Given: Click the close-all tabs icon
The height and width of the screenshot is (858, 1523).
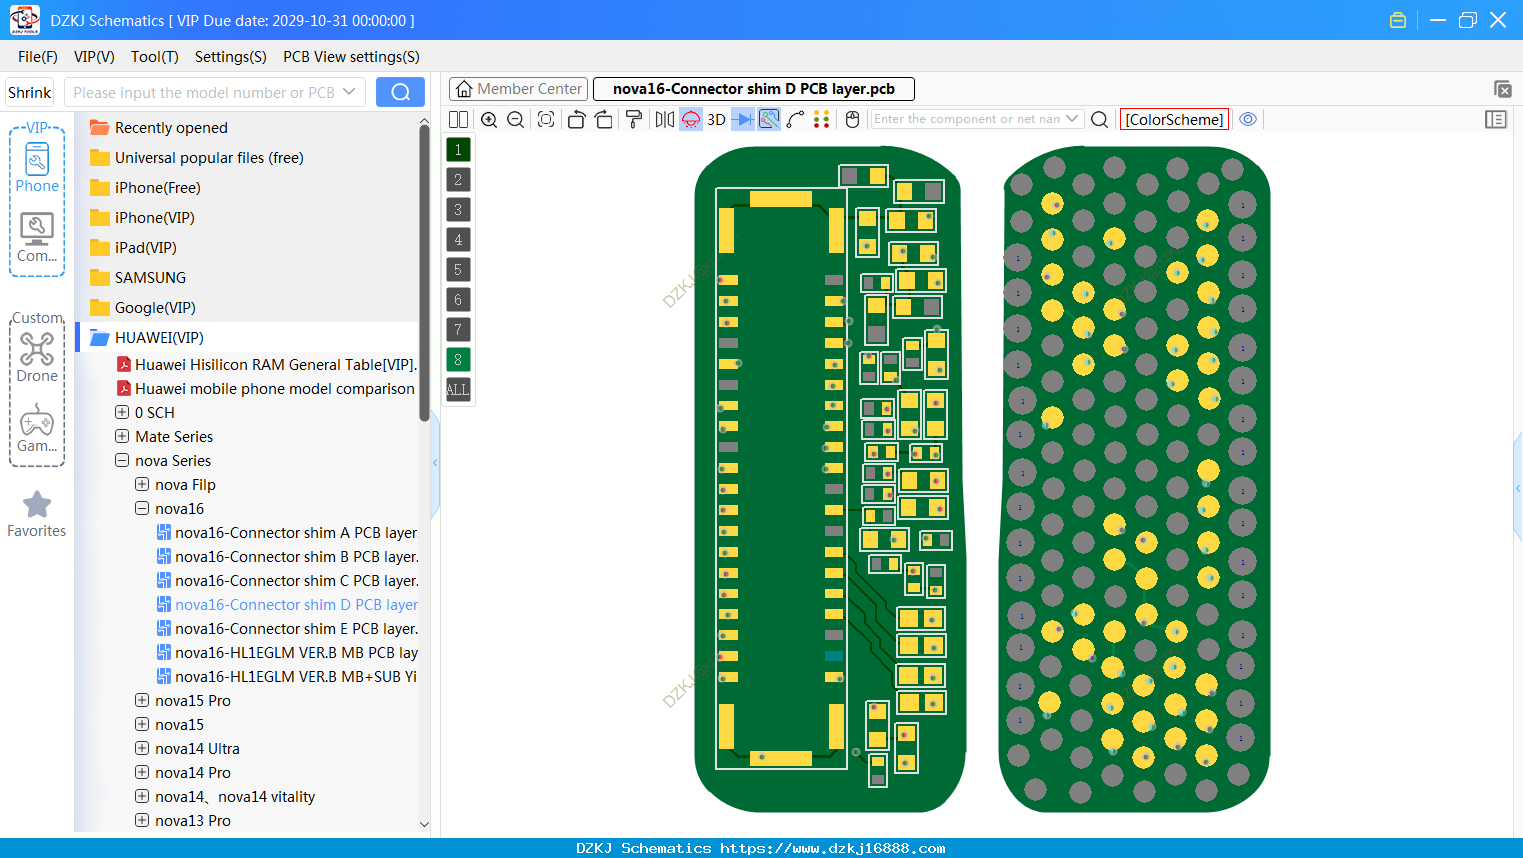Looking at the screenshot, I should pos(1502,89).
